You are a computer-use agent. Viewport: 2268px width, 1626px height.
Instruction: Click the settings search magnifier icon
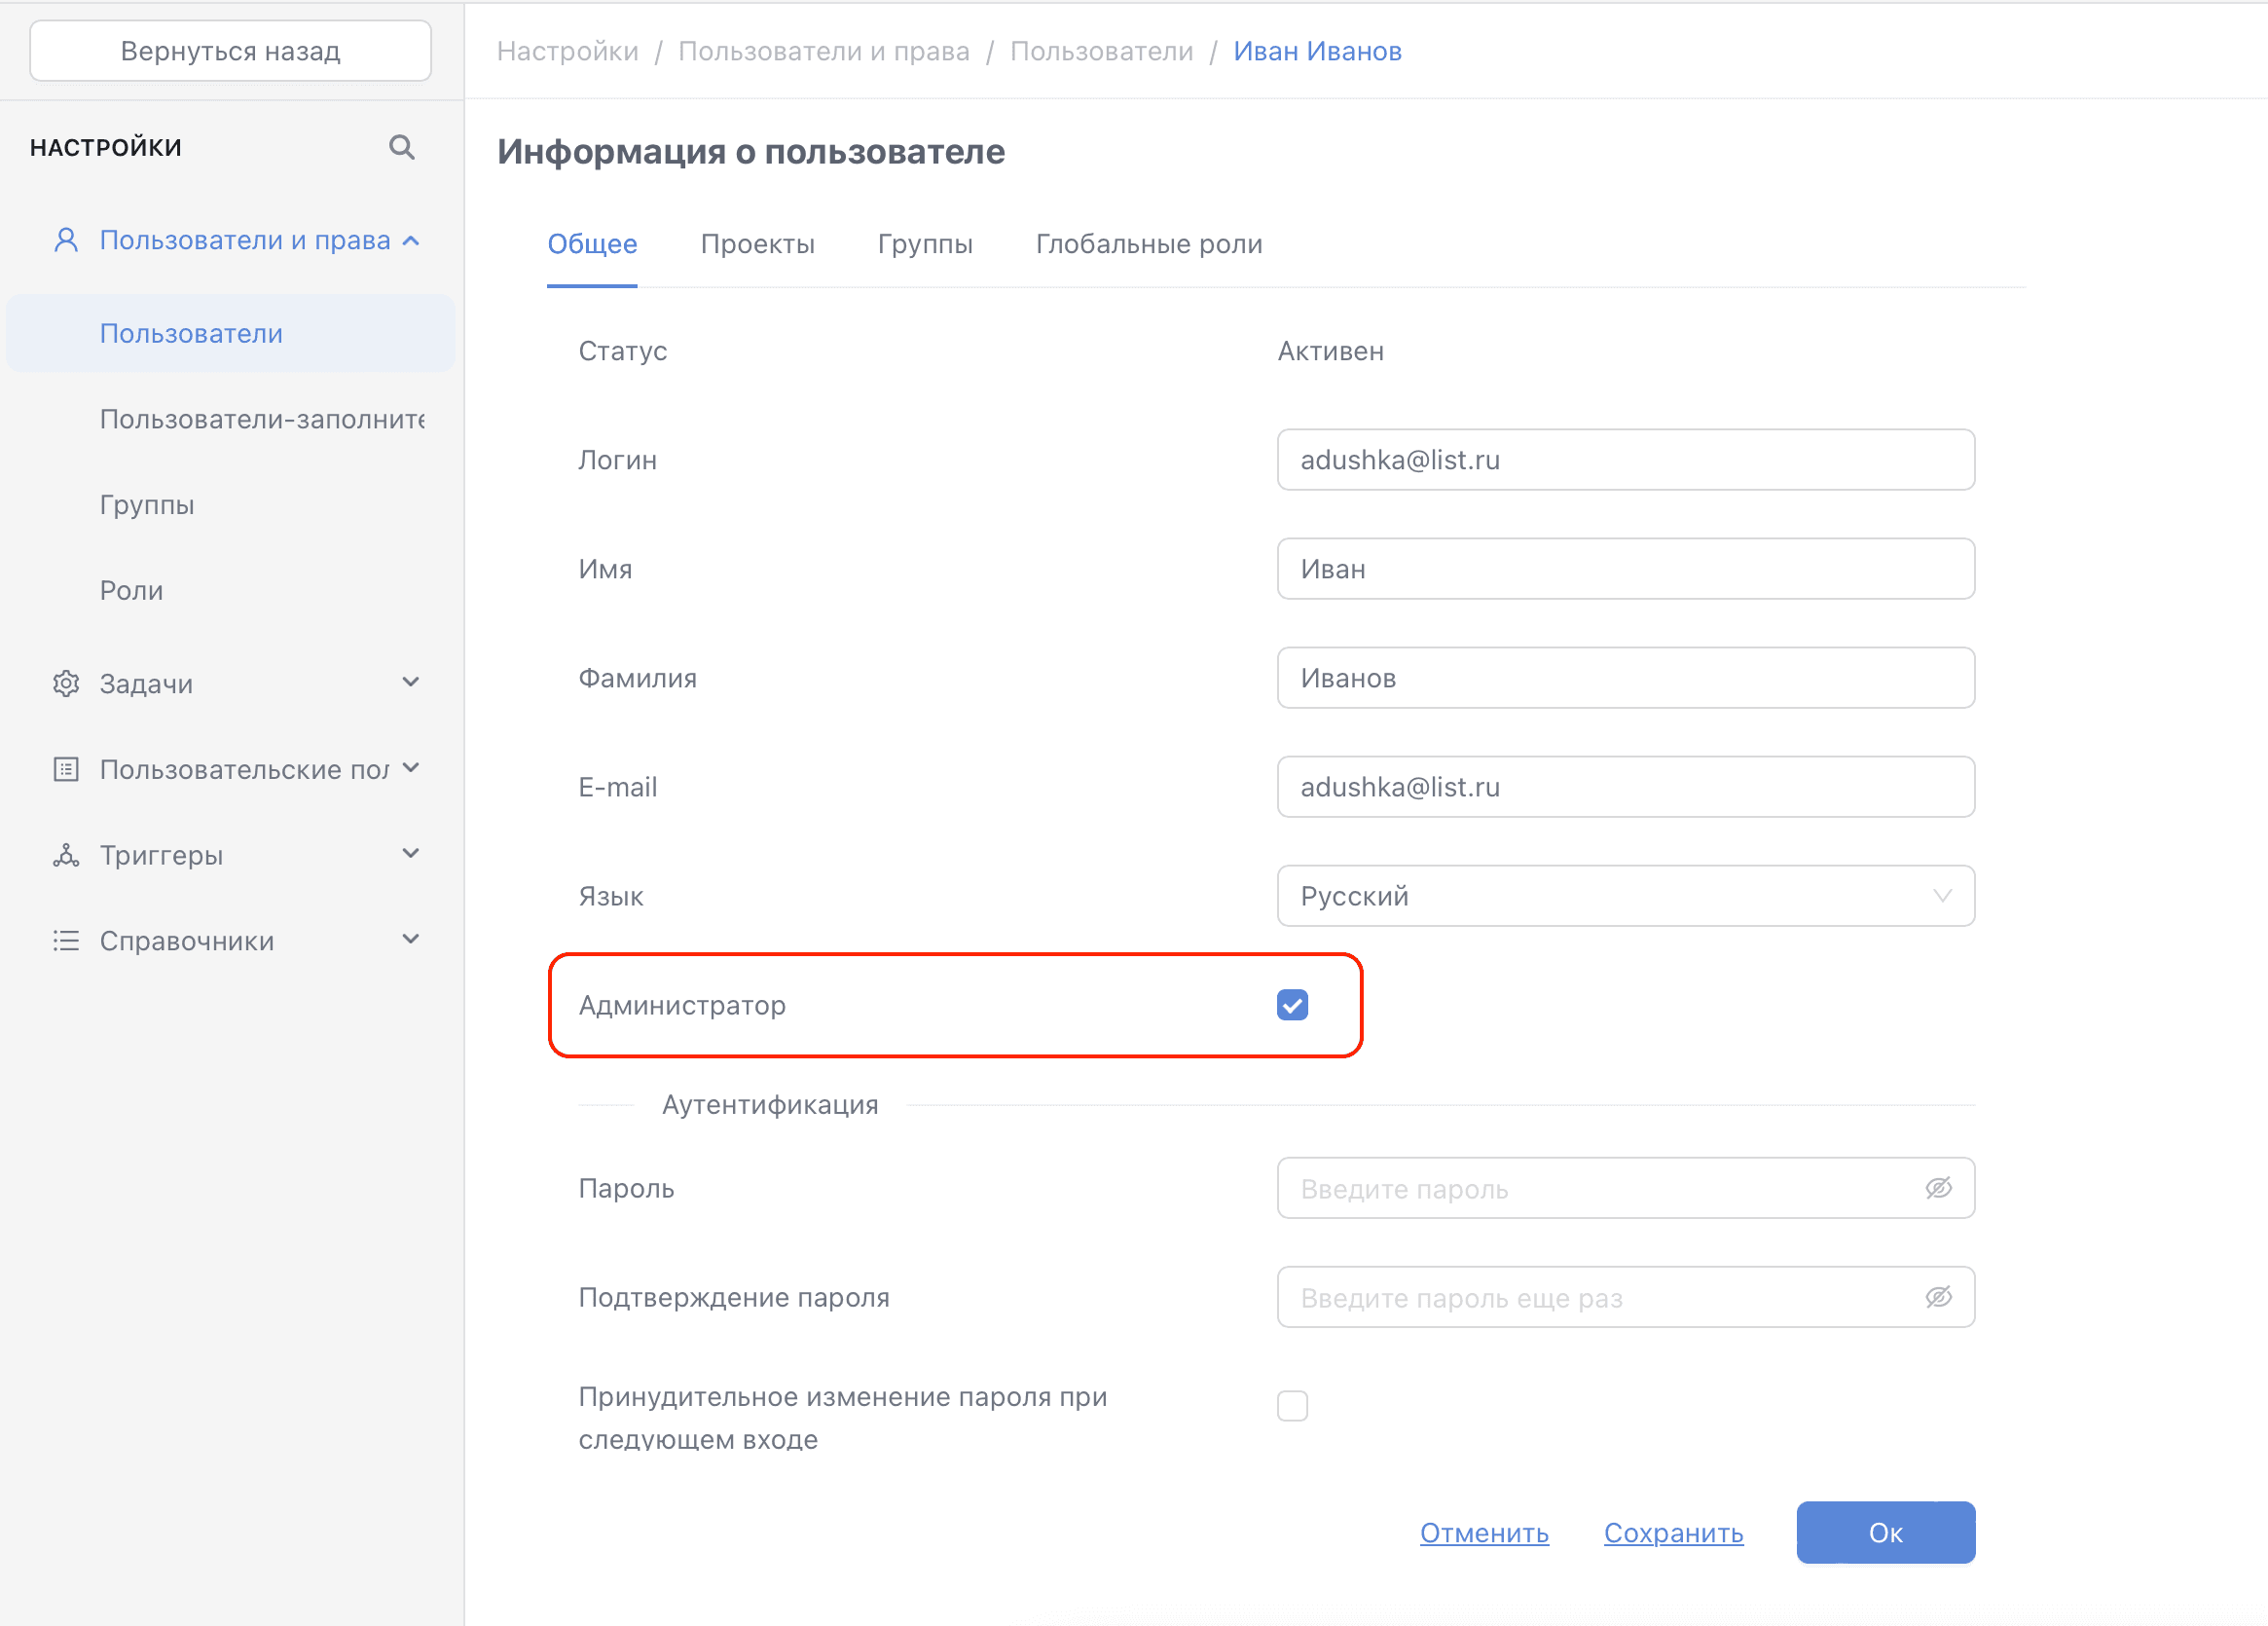(402, 147)
